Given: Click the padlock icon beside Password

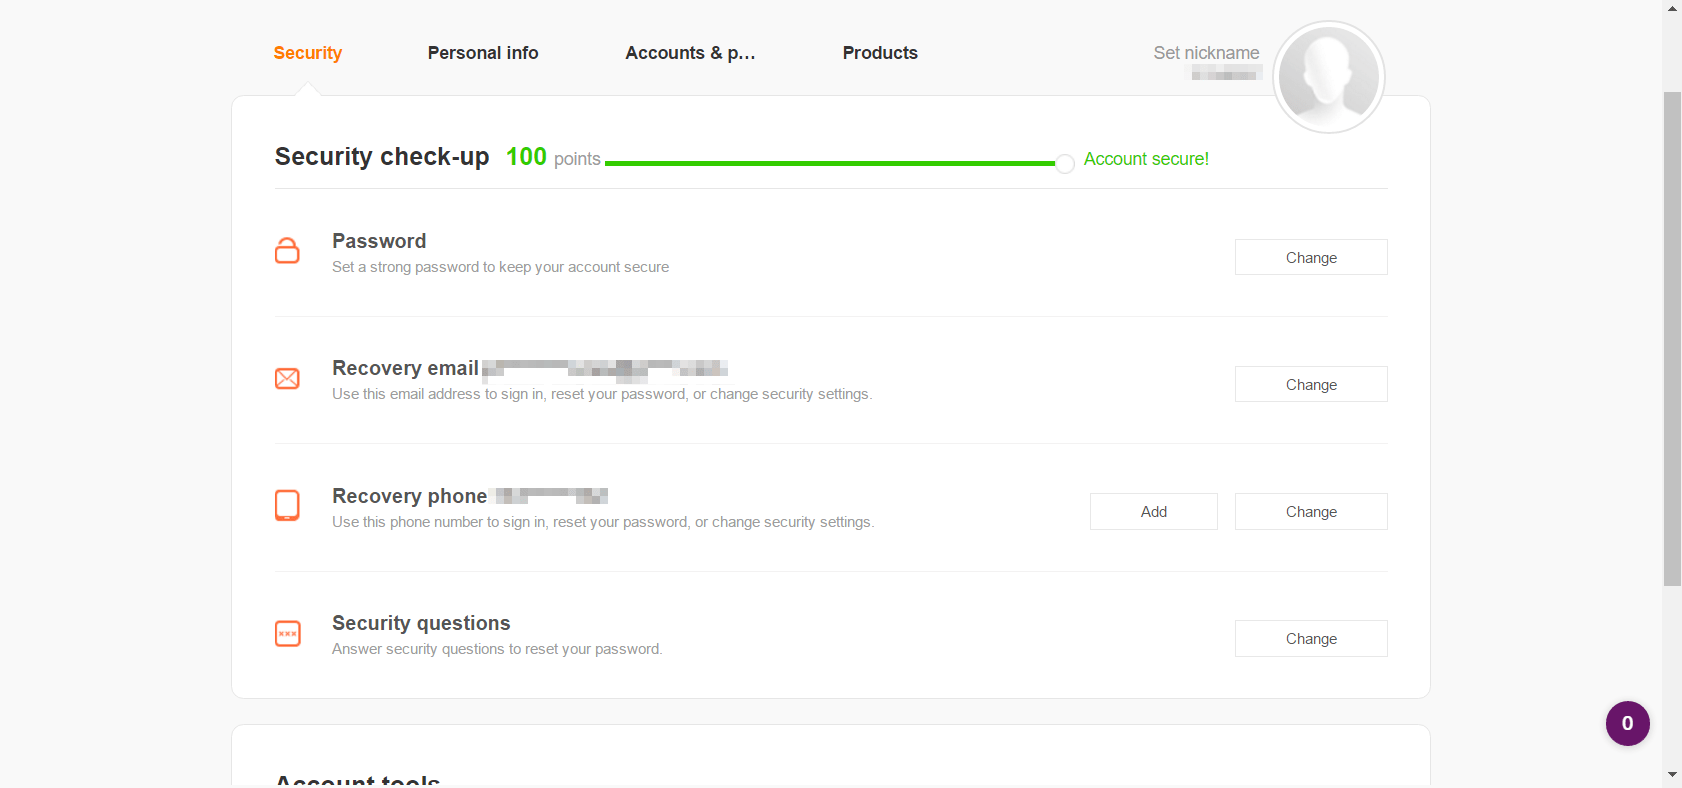Looking at the screenshot, I should point(287,251).
